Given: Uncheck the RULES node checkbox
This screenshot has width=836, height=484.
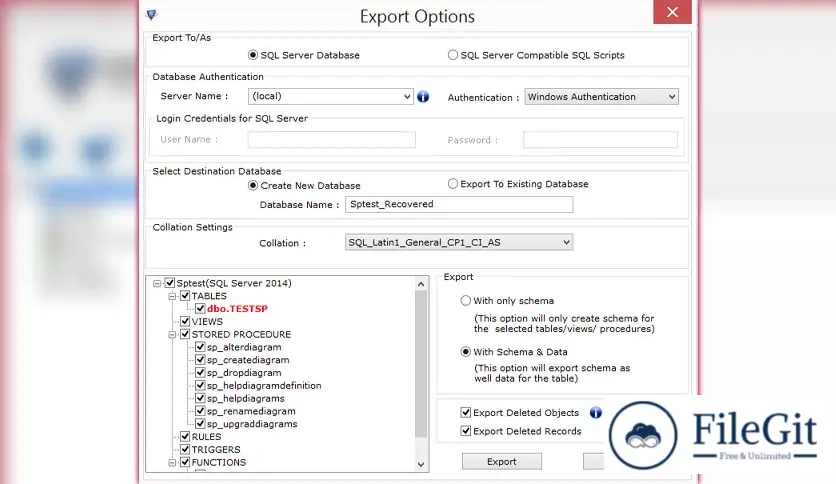Looking at the screenshot, I should (x=185, y=437).
